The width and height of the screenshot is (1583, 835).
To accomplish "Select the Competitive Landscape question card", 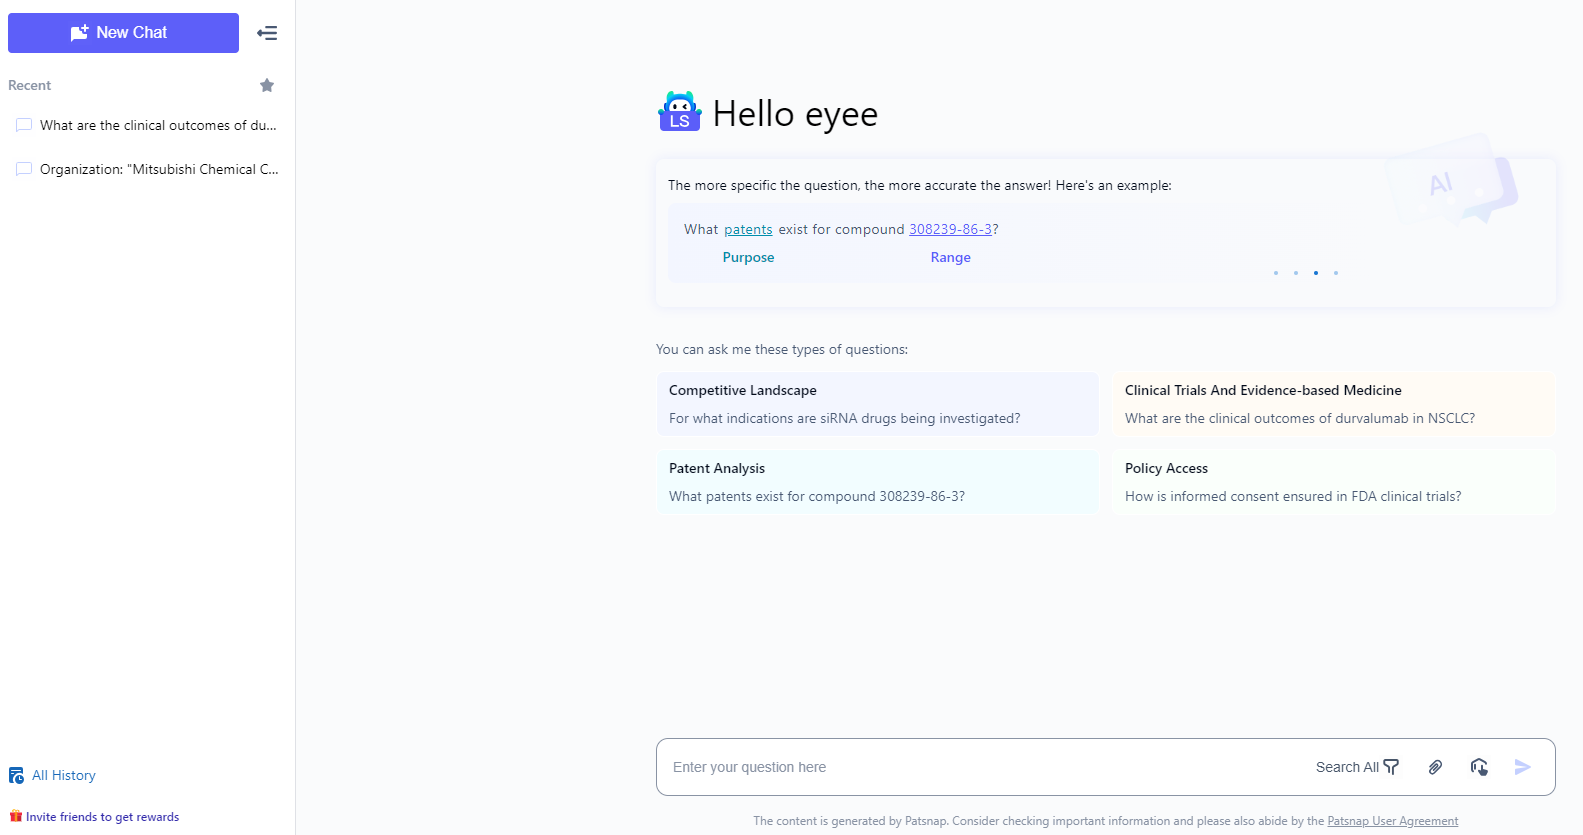I will coord(877,404).
